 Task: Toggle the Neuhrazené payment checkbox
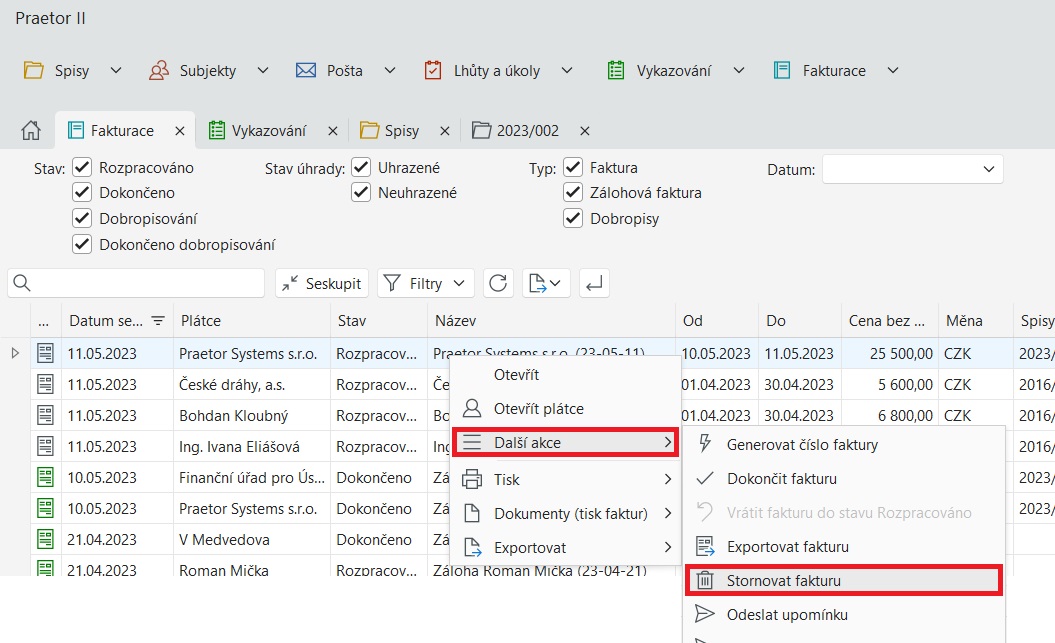pos(361,193)
